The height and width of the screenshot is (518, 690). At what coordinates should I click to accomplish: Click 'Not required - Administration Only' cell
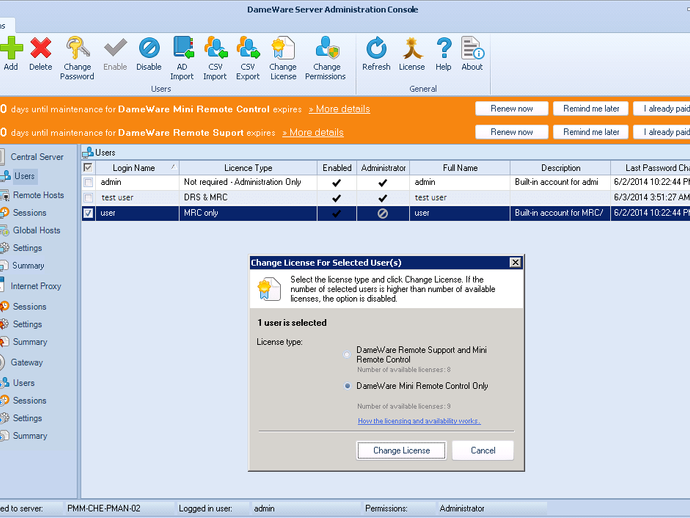click(248, 182)
